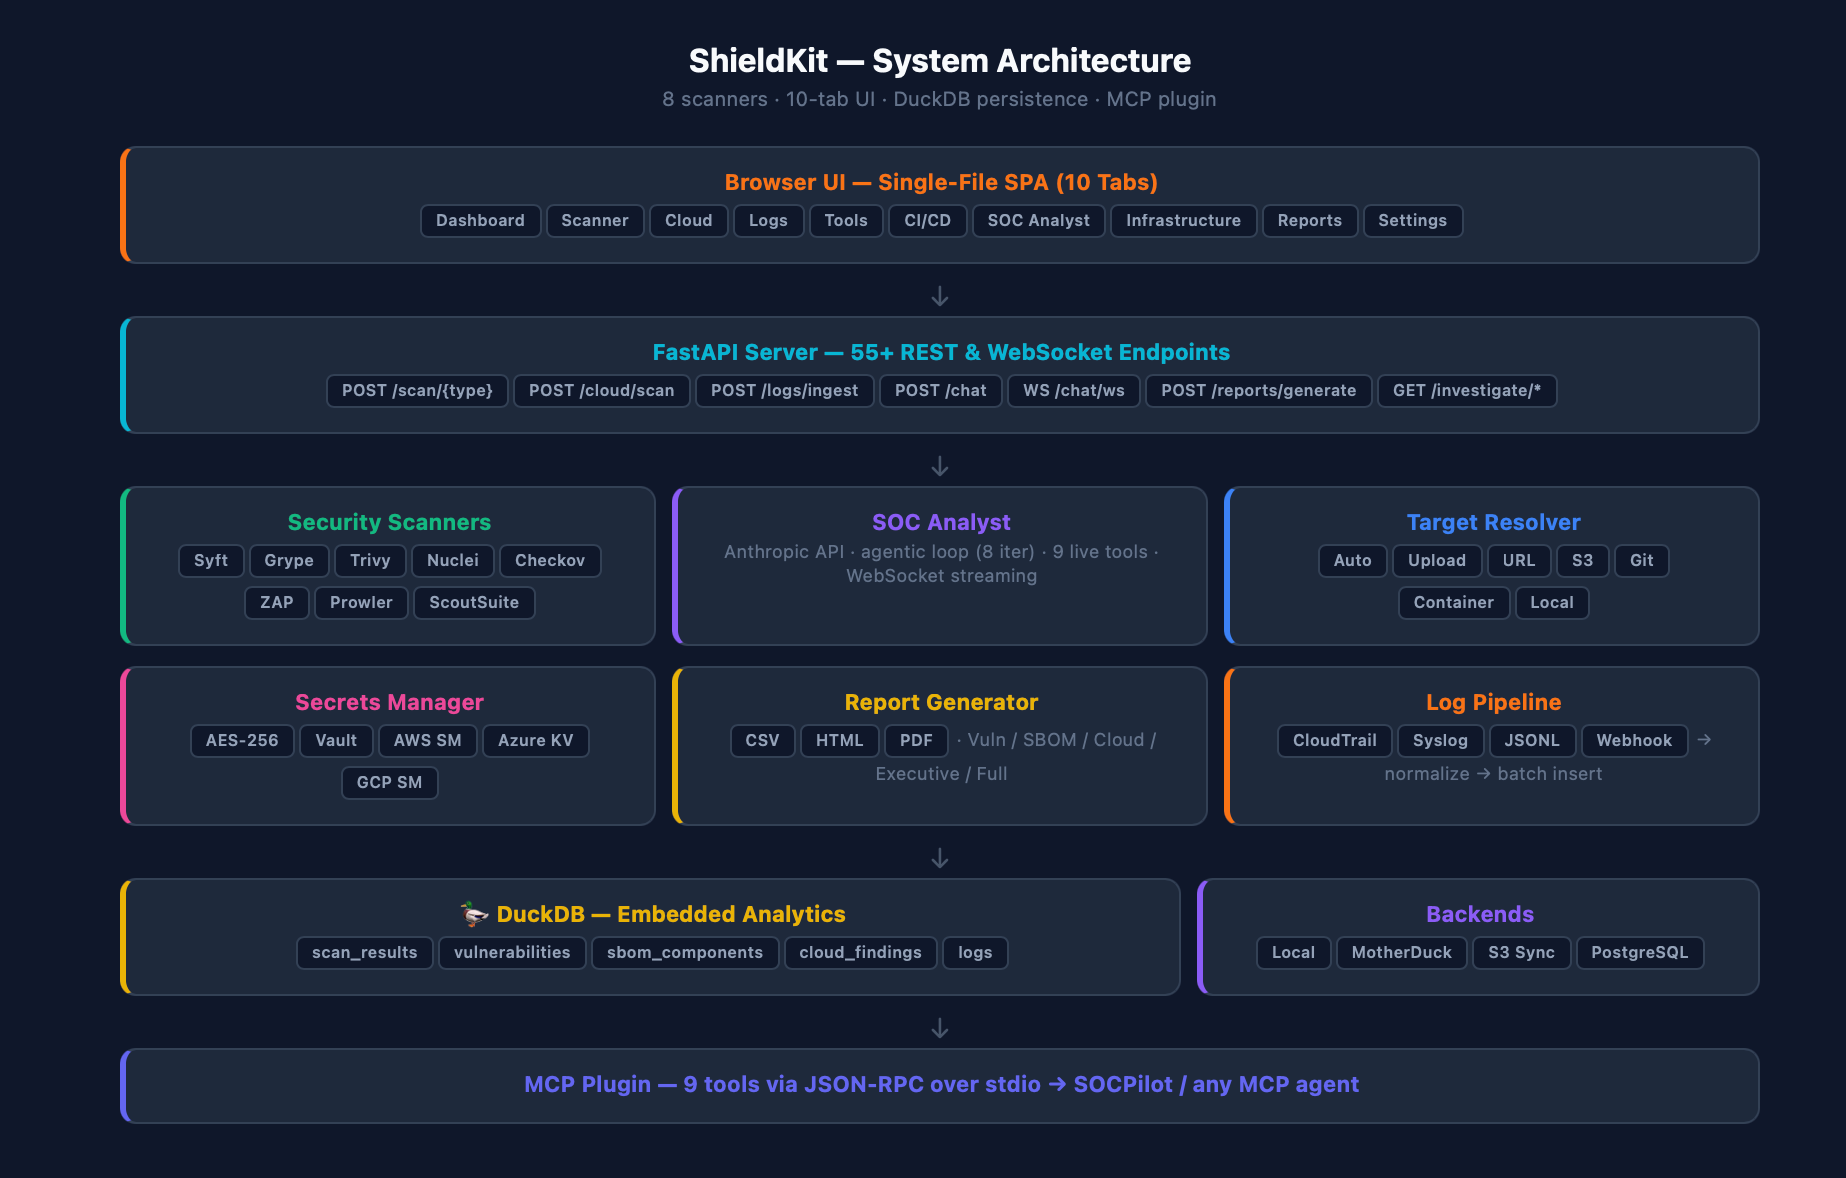Open the Settings tab
Image resolution: width=1846 pixels, height=1178 pixels.
(1412, 221)
